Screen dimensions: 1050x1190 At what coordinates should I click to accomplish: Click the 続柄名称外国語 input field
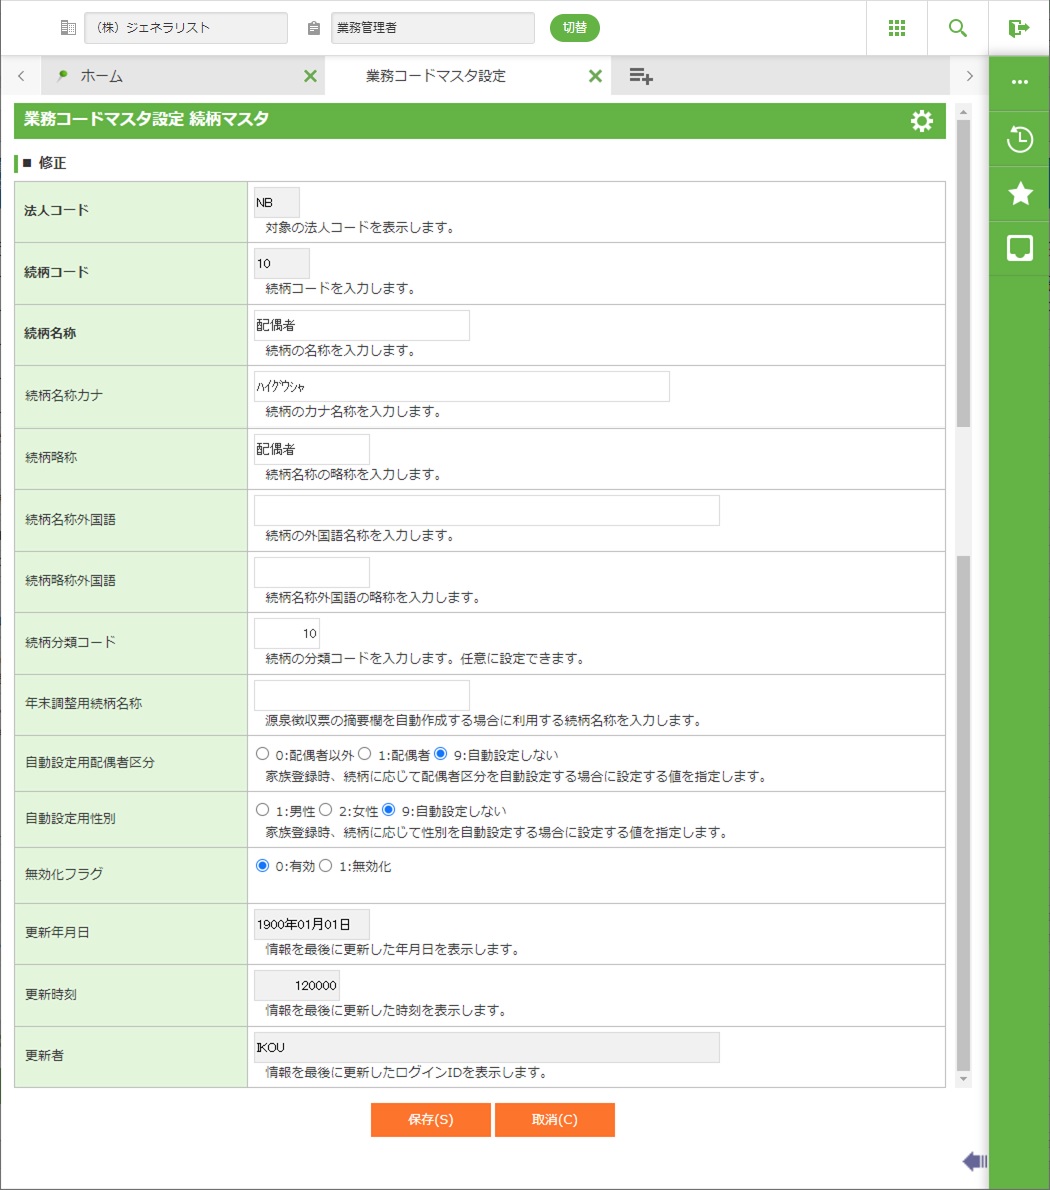click(x=486, y=511)
